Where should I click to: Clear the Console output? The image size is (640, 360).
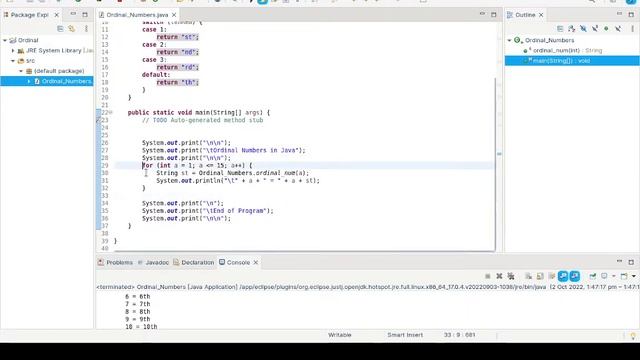[528, 276]
